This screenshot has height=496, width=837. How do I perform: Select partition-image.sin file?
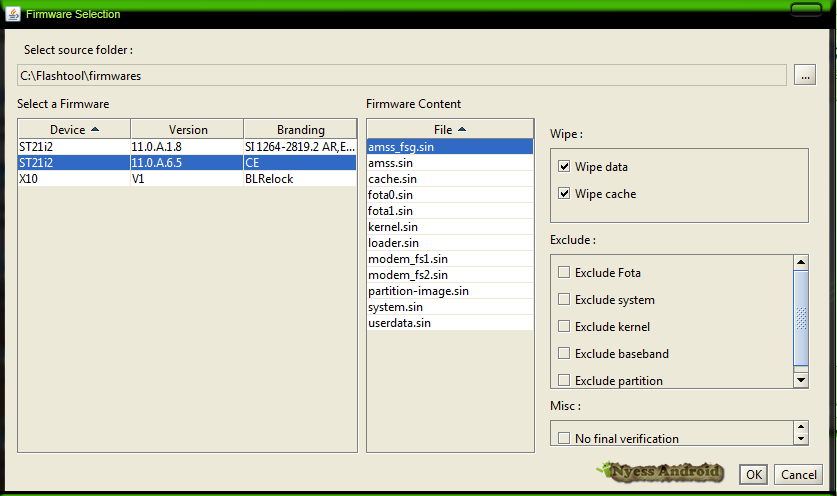tap(450, 291)
